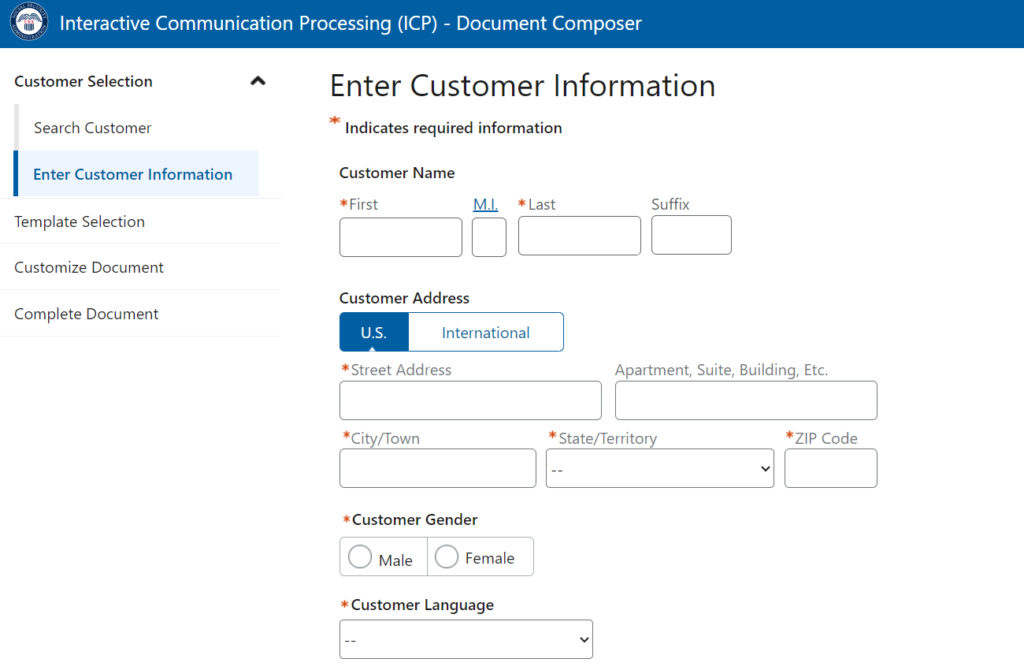Select the Female gender radio button
The width and height of the screenshot is (1024, 670).
[447, 557]
